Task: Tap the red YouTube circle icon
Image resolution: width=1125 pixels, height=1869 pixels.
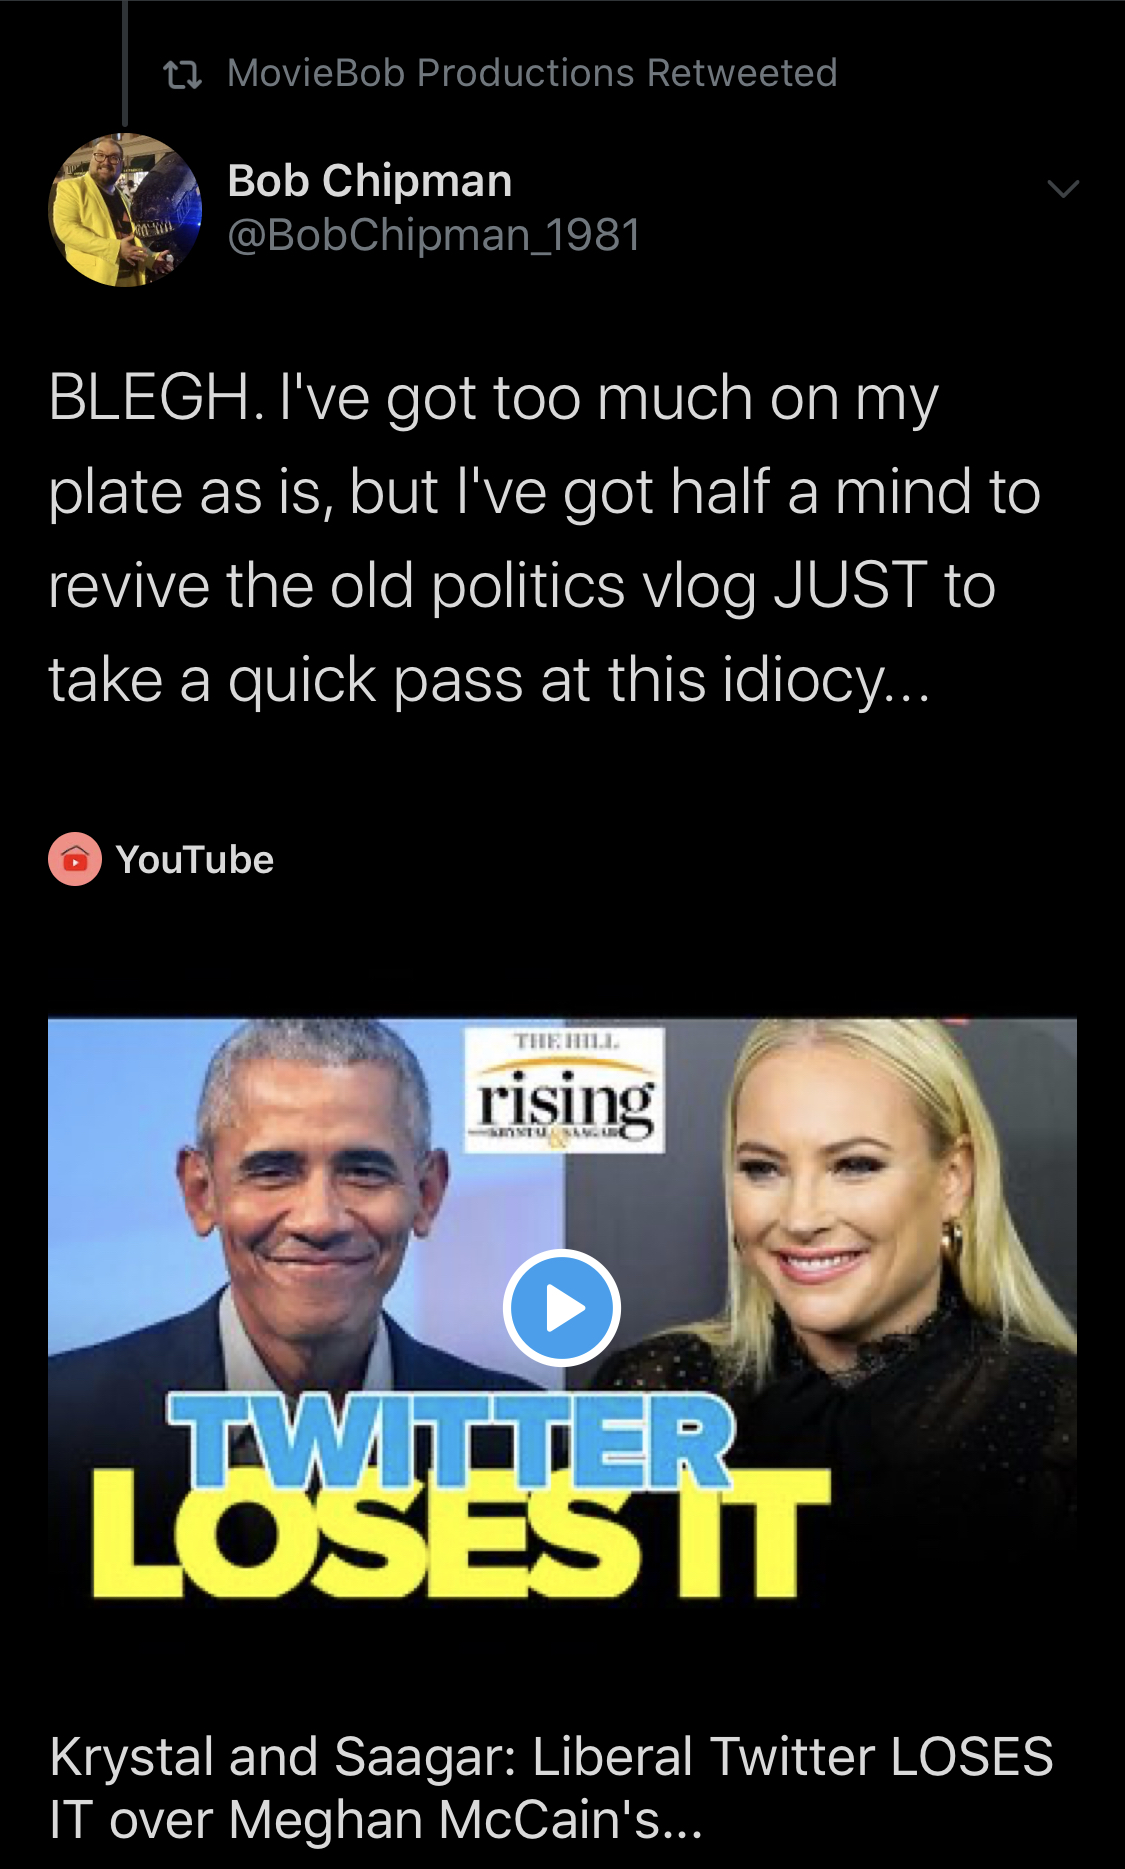Action: 75,859
